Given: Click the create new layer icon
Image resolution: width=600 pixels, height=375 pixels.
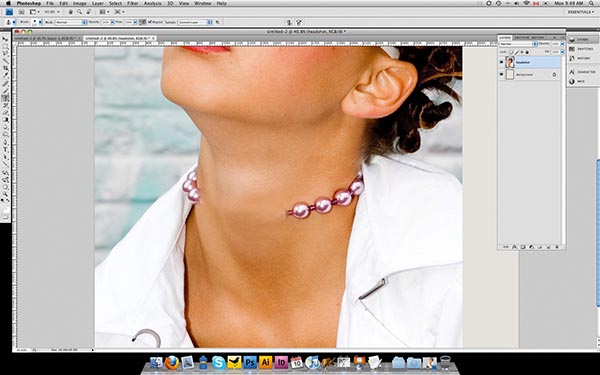Looking at the screenshot, I should 548,247.
